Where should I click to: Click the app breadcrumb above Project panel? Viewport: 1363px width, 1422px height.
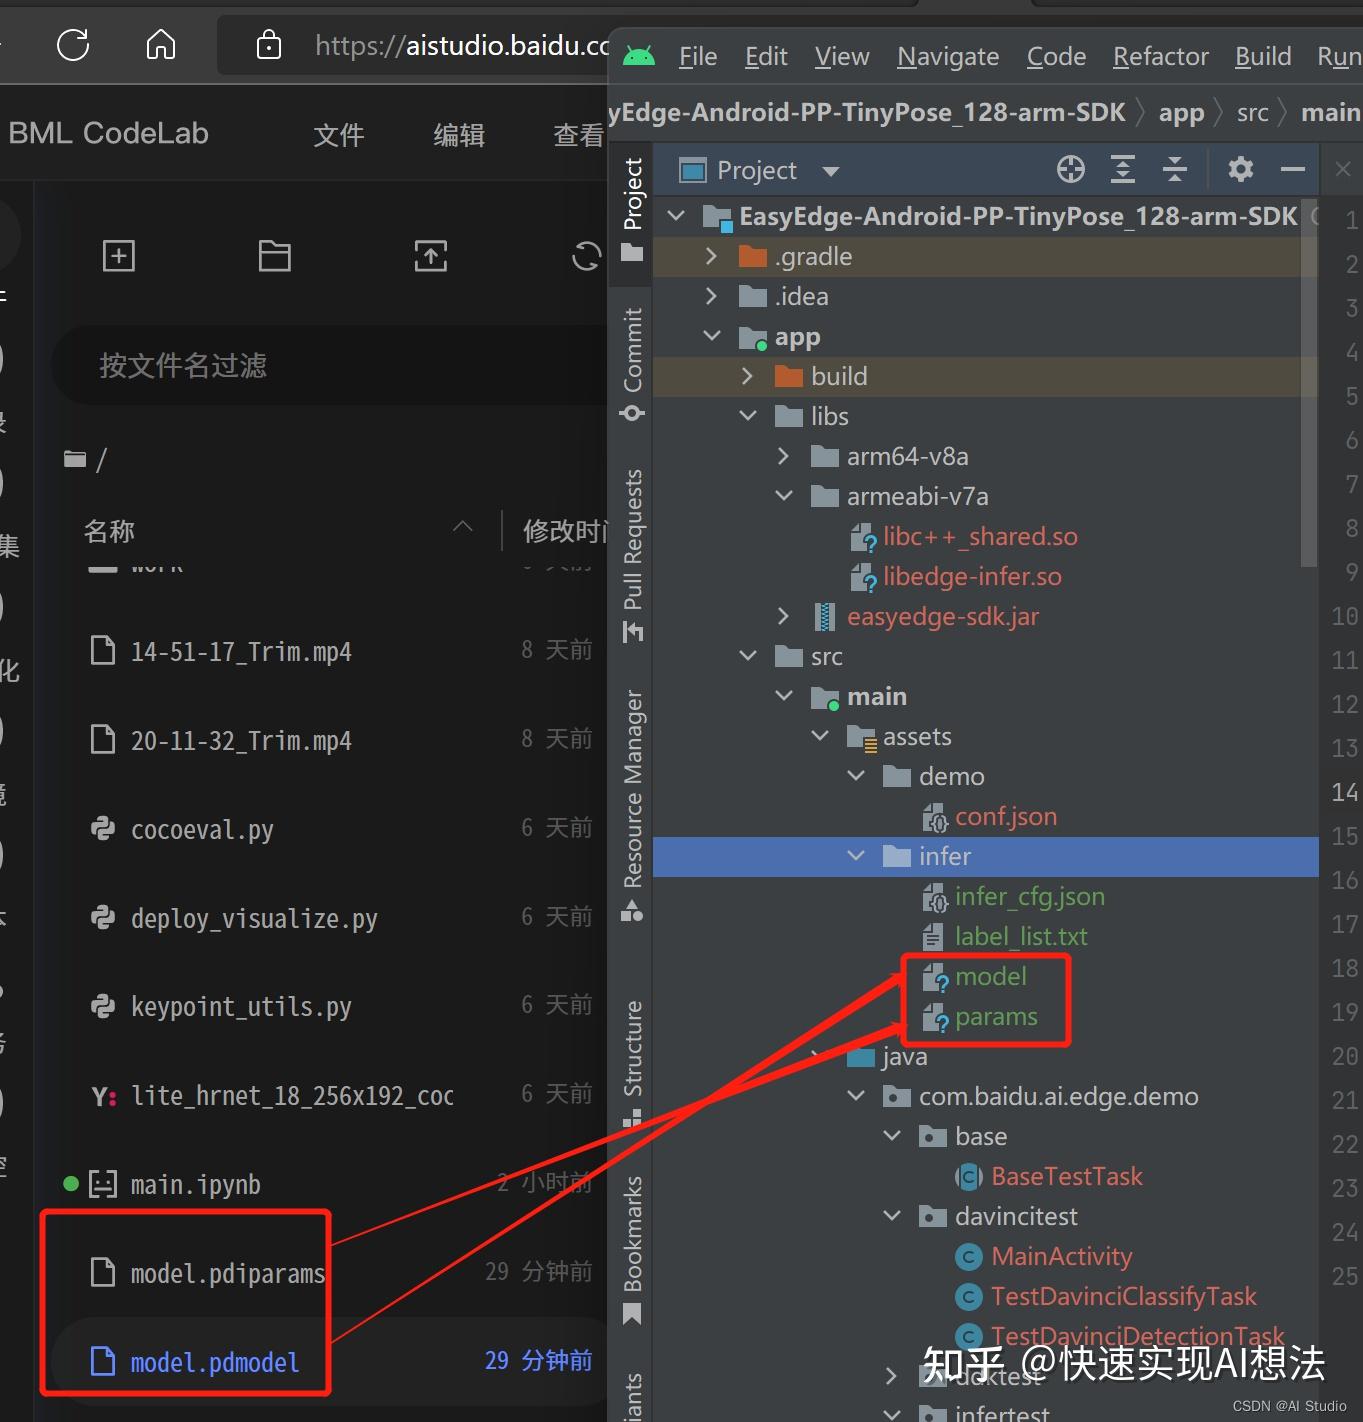1181,112
